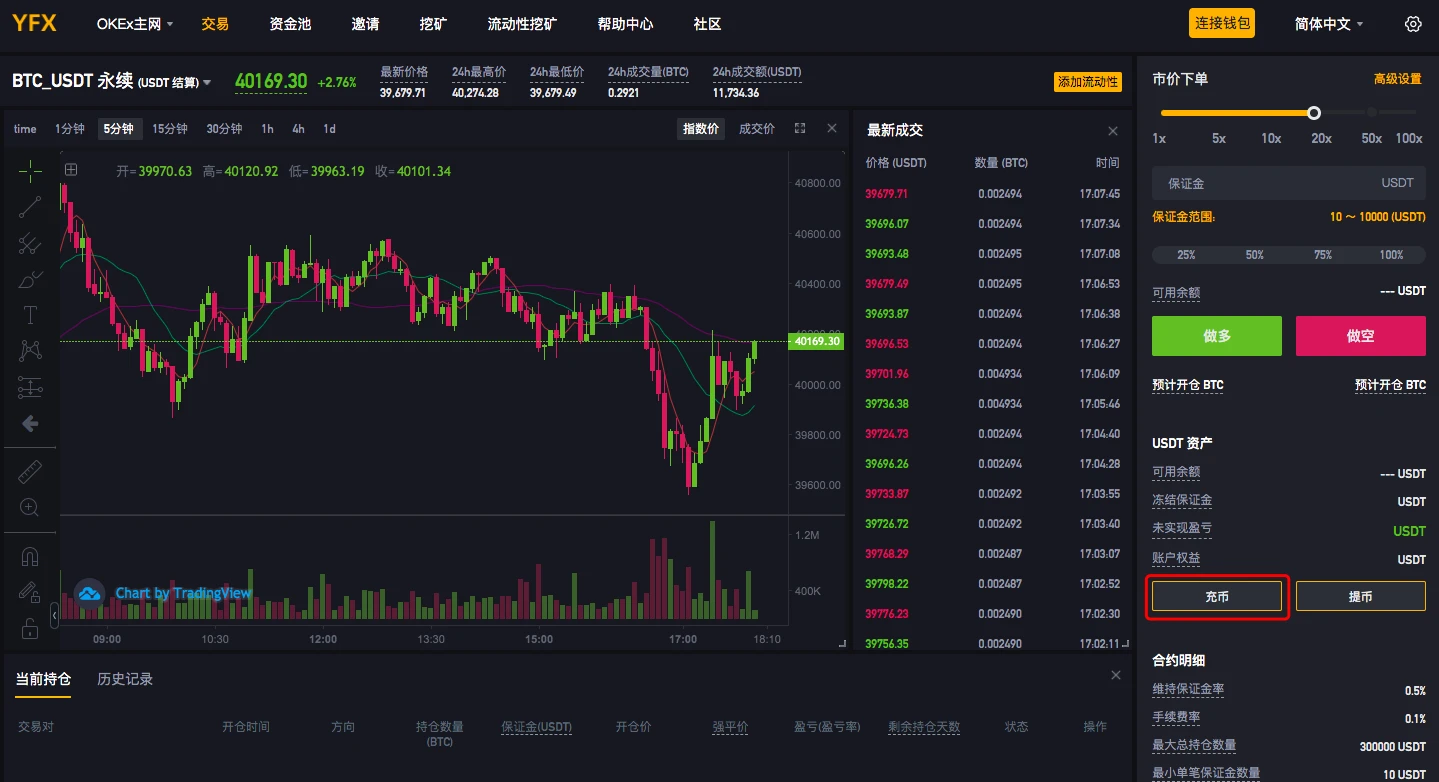
Task: Toggle magnet mode on chart
Action: pos(30,556)
